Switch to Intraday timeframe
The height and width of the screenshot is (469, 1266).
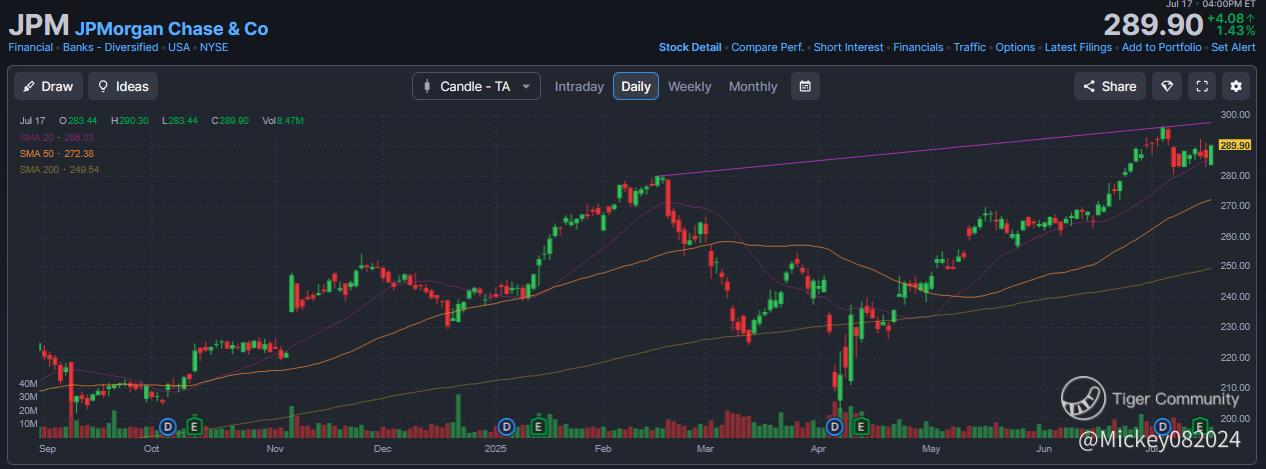tap(579, 86)
